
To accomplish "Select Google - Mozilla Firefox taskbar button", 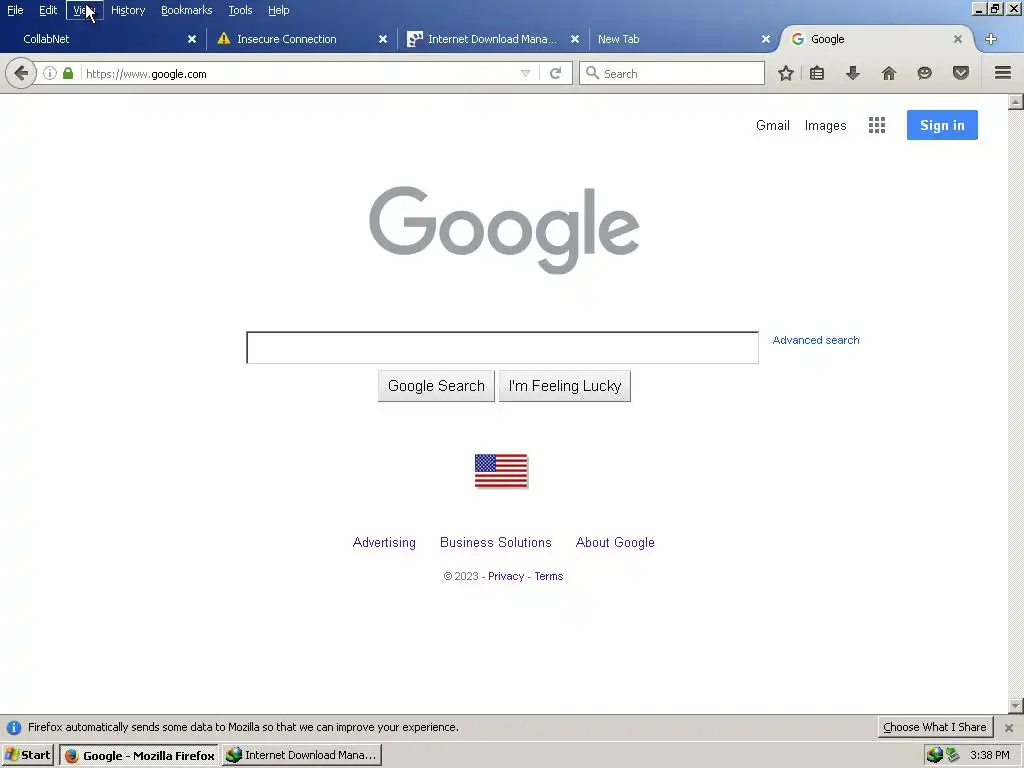I will [x=140, y=756].
